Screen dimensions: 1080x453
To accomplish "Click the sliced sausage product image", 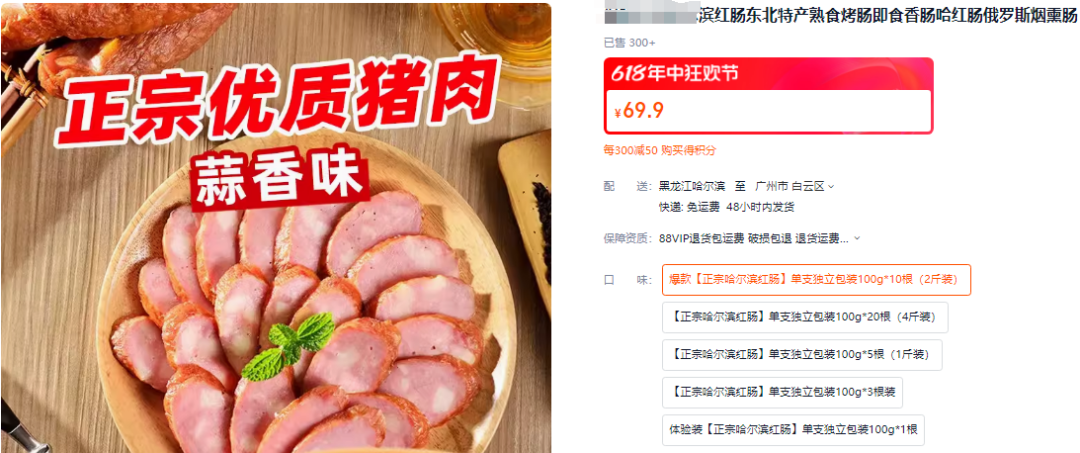I will point(276,228).
